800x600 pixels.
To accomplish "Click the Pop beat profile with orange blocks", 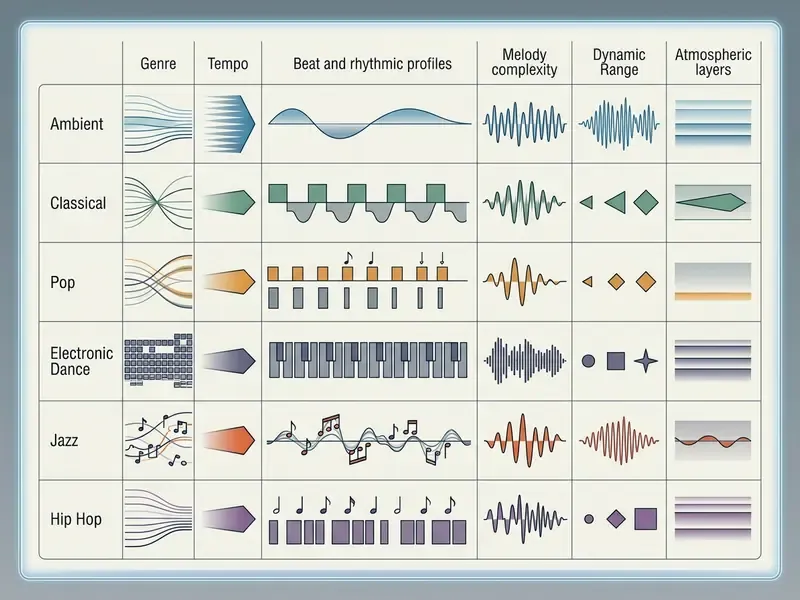I will pyautogui.click(x=367, y=280).
